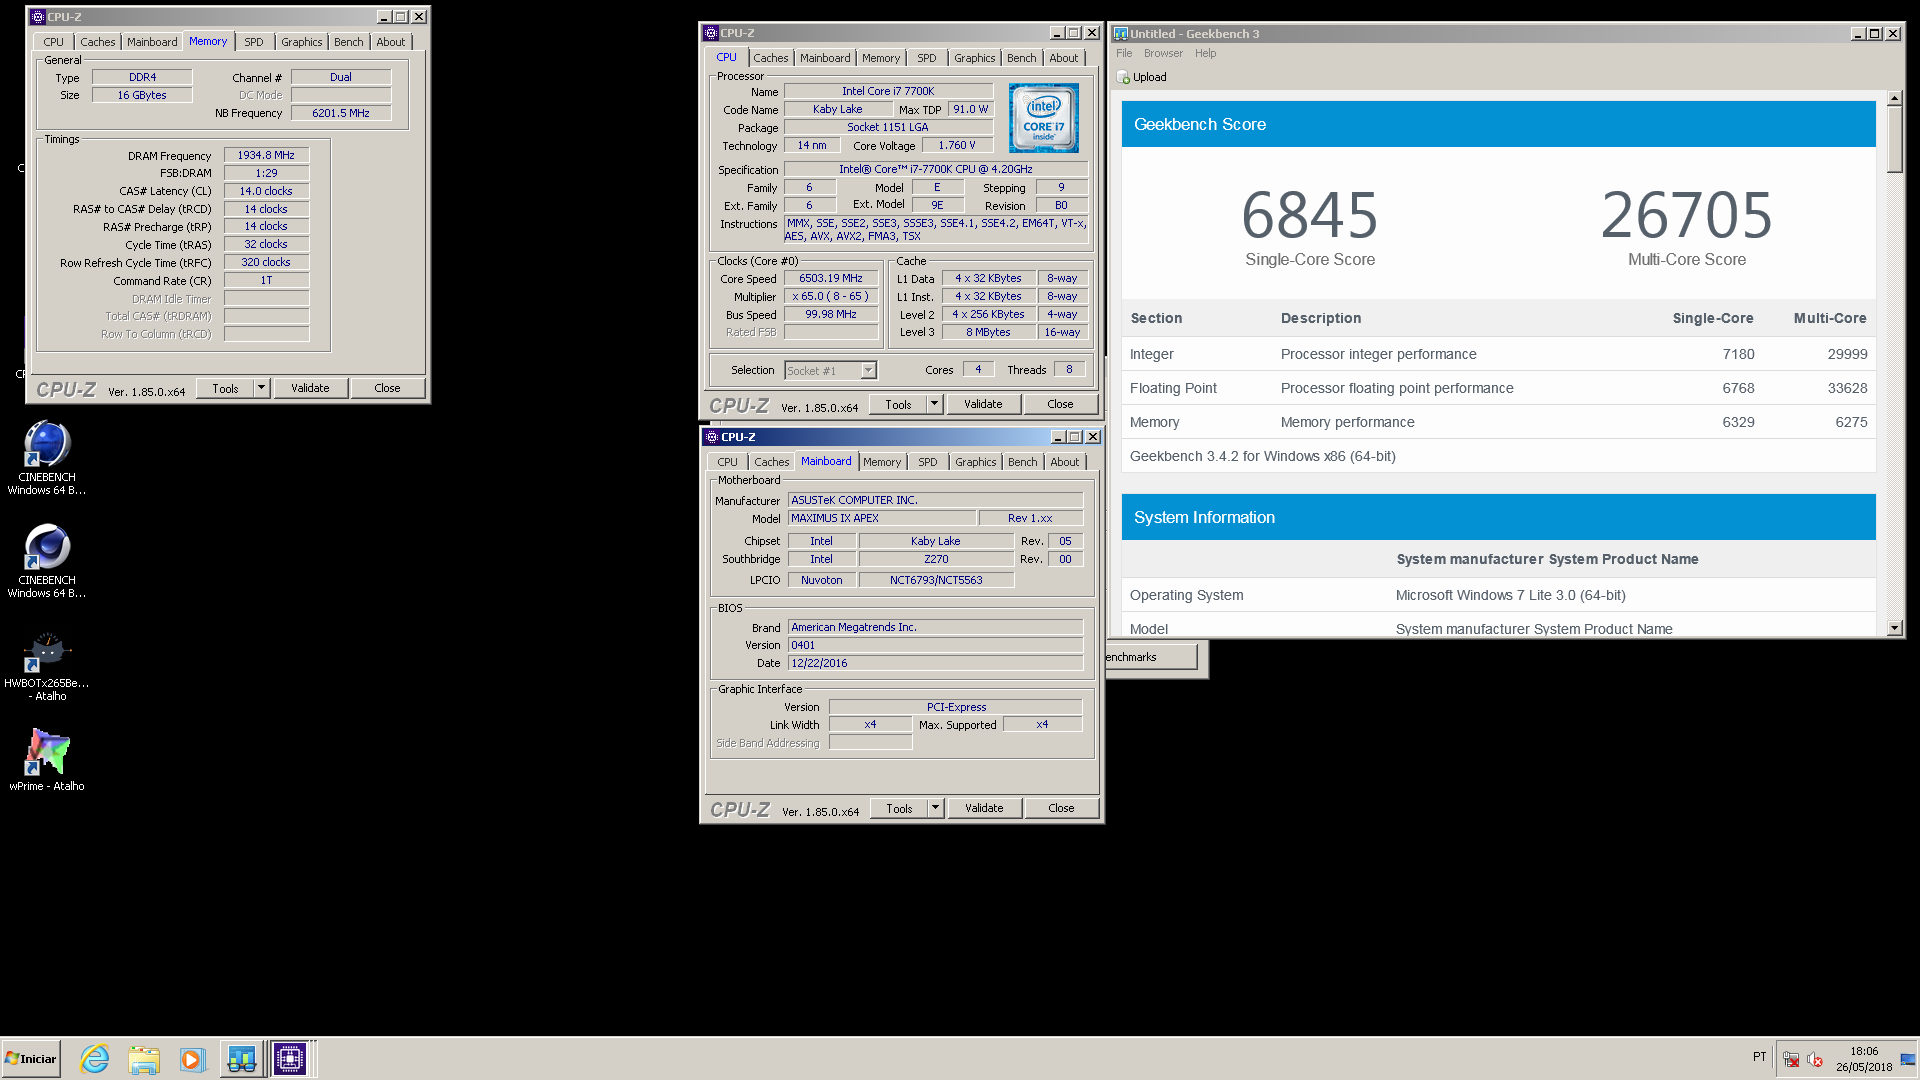Click Validate in the Mainboard CPU-Z window

(984, 808)
